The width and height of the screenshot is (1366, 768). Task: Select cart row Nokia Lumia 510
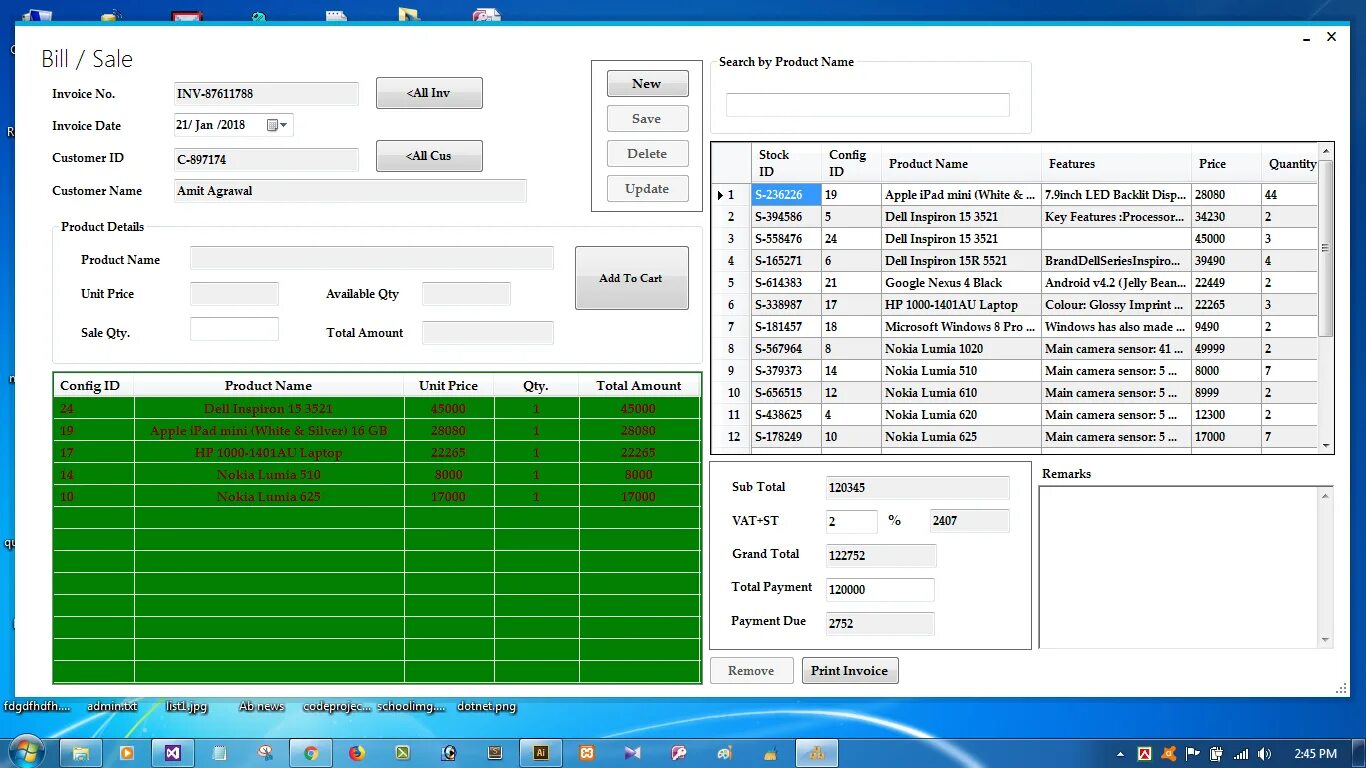(x=377, y=474)
